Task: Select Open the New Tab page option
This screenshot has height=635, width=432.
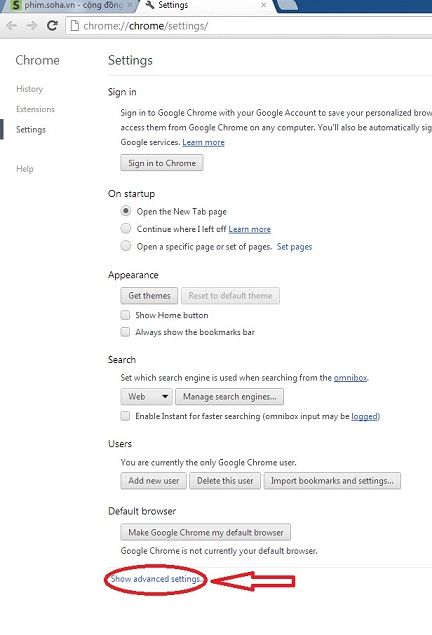Action: [x=126, y=211]
